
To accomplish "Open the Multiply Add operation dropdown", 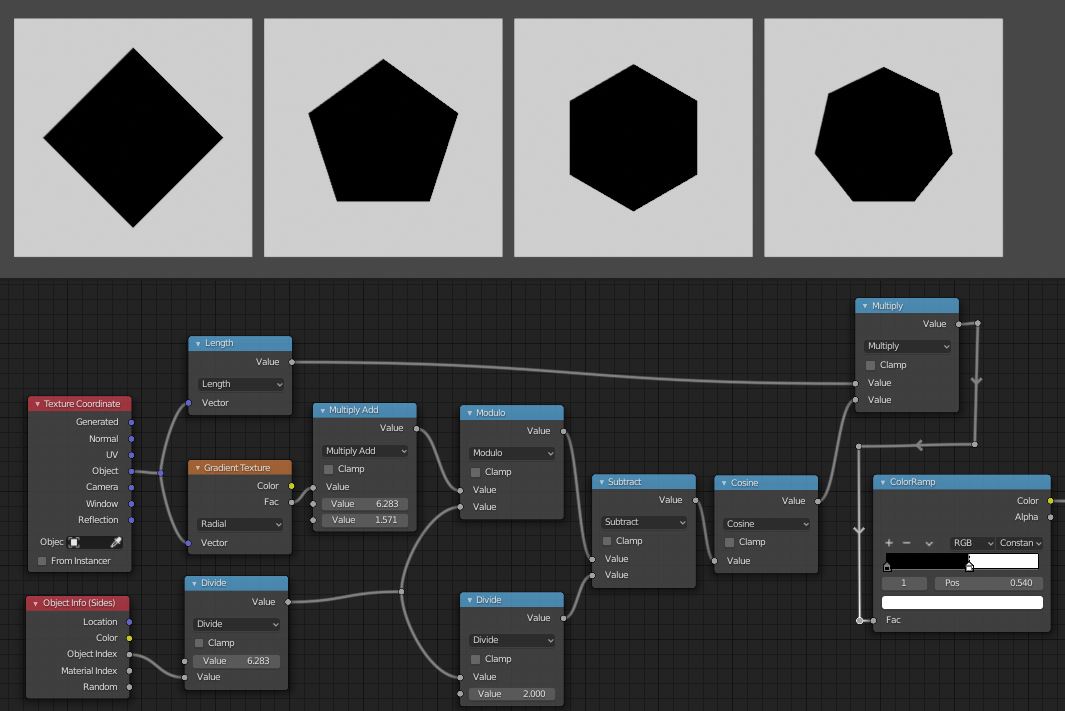I will point(363,450).
